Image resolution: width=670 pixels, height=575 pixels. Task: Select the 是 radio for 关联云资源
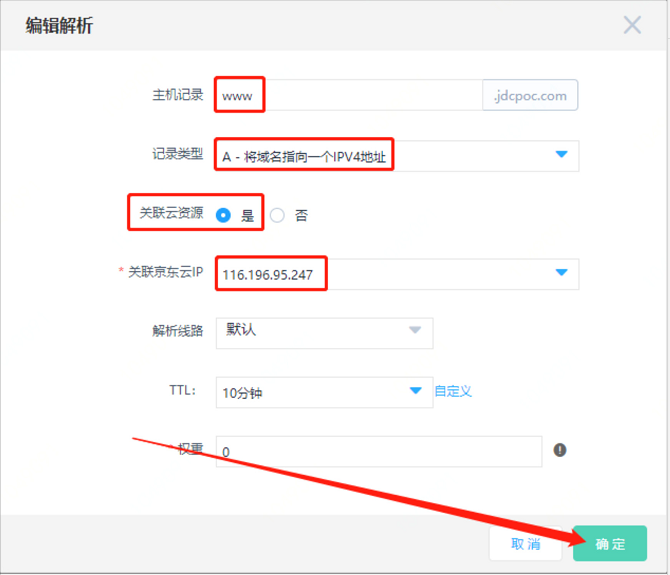(x=223, y=215)
